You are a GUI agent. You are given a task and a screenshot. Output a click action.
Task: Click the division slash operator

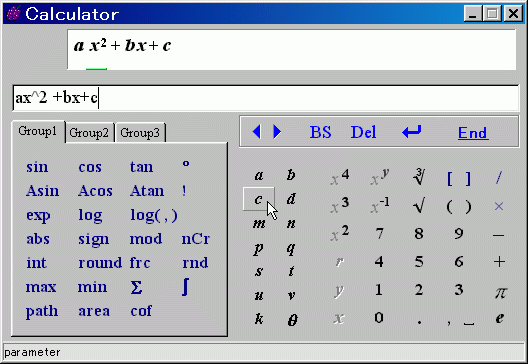[499, 177]
